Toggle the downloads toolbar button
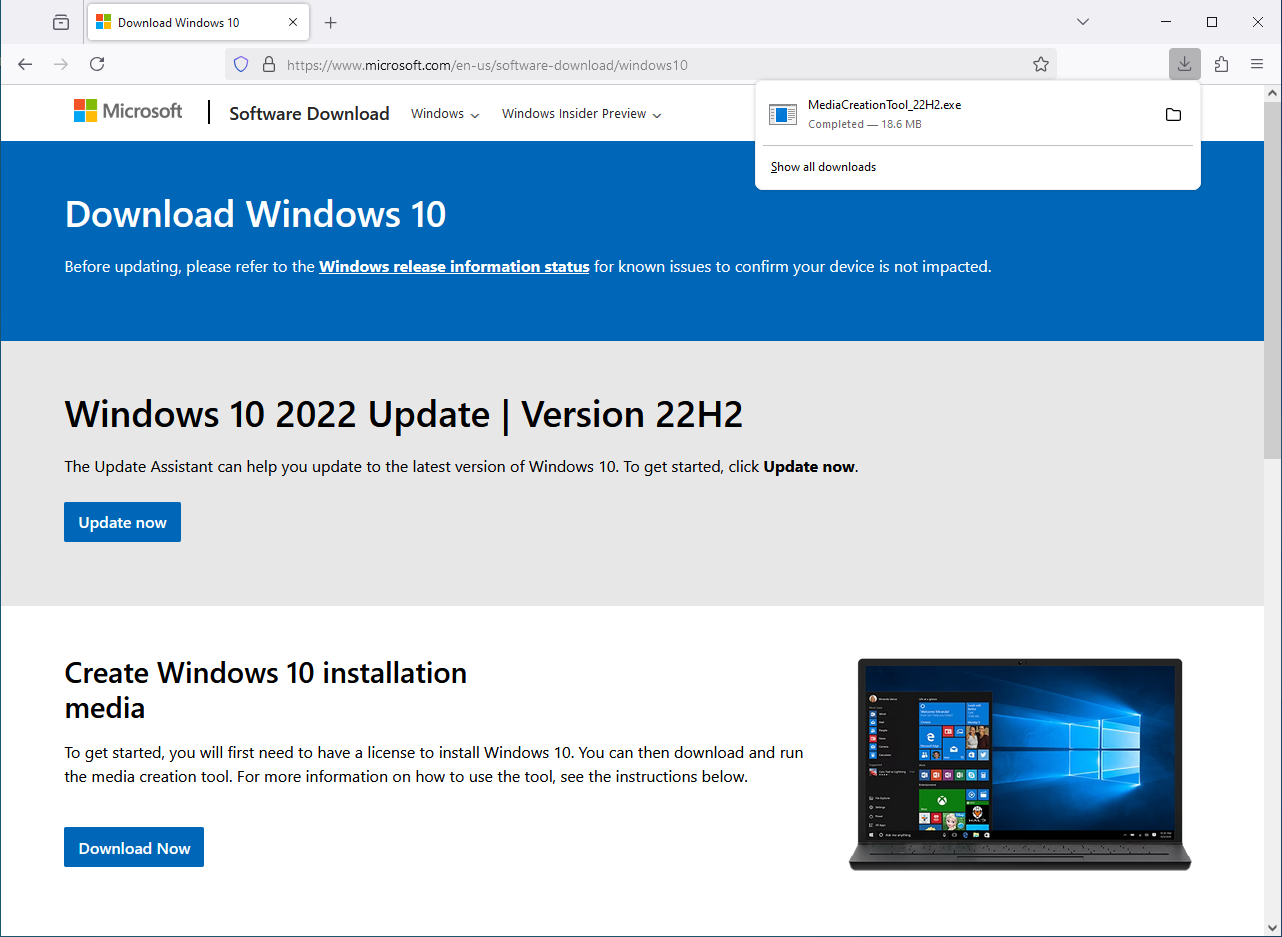The height and width of the screenshot is (937, 1282). point(1184,64)
